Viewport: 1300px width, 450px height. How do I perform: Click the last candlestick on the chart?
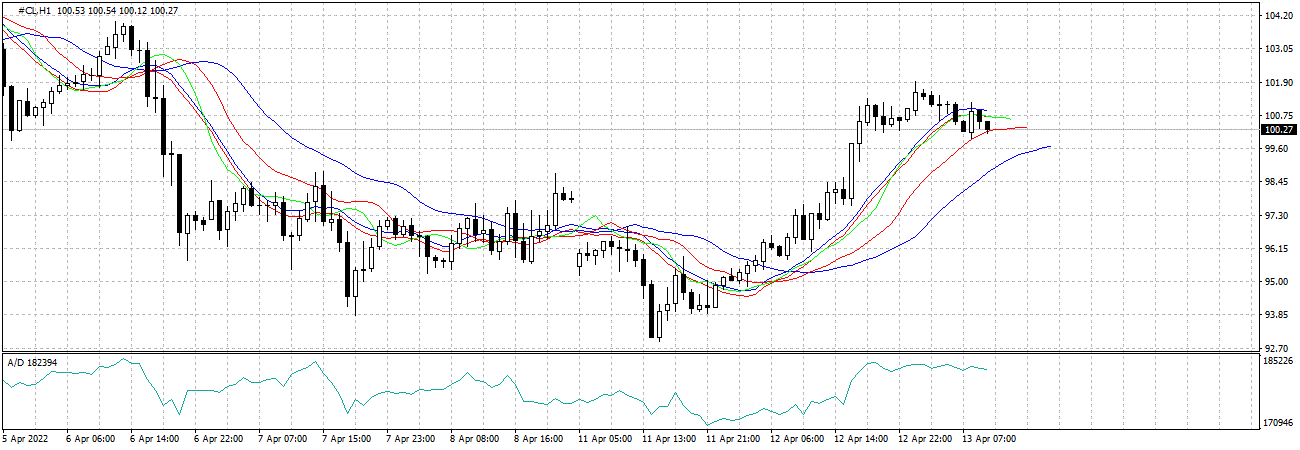988,125
